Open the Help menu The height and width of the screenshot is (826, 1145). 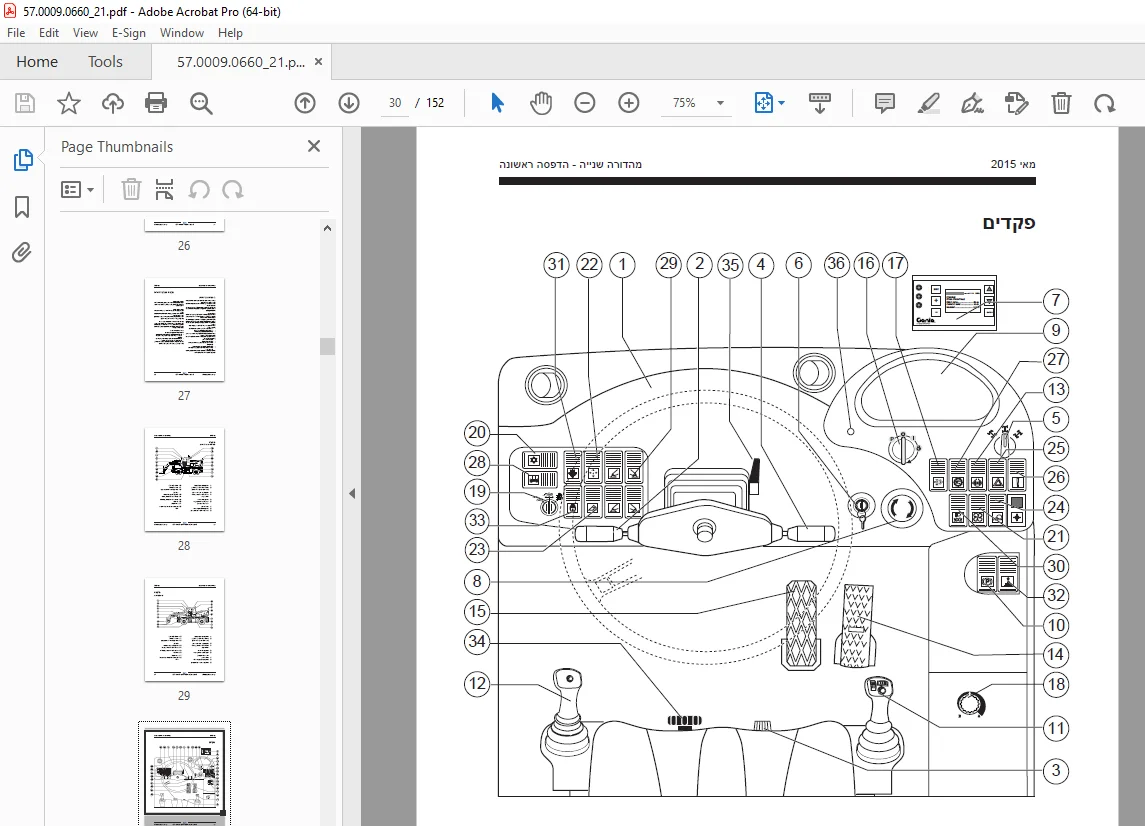click(230, 33)
